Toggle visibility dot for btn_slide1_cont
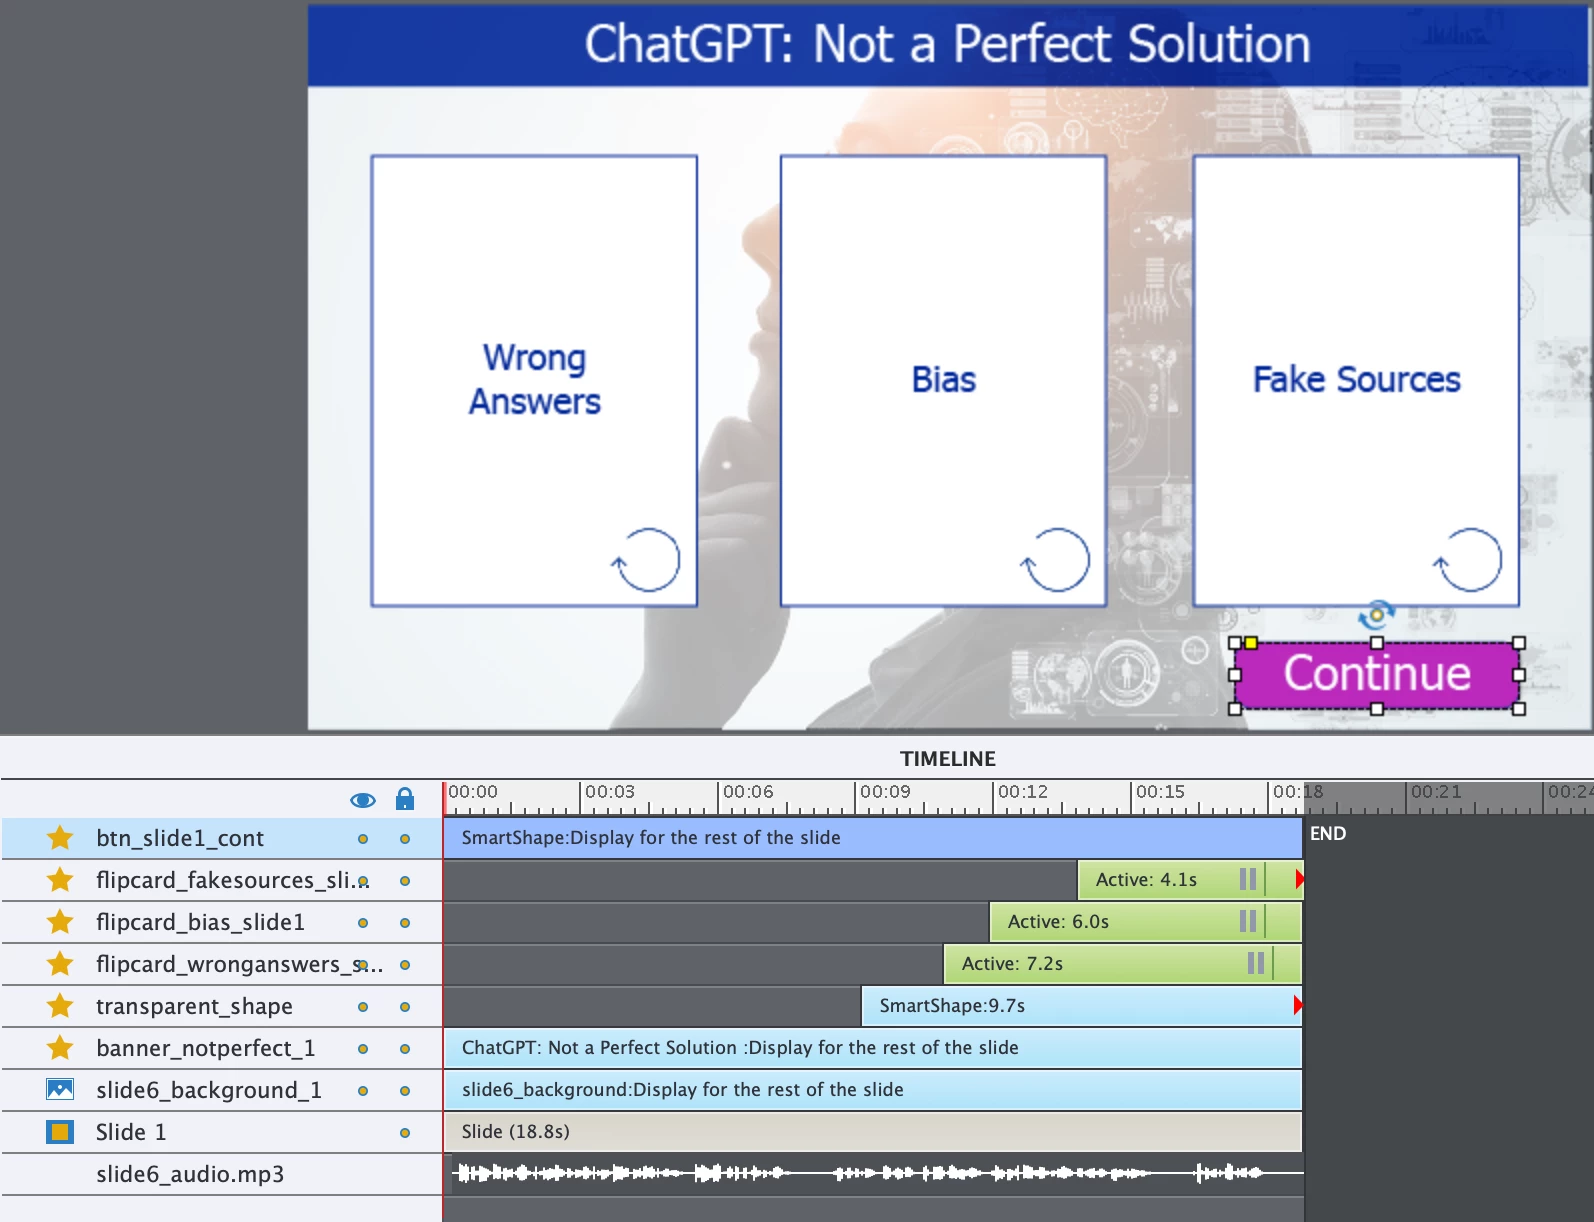The width and height of the screenshot is (1594, 1222). click(x=363, y=839)
